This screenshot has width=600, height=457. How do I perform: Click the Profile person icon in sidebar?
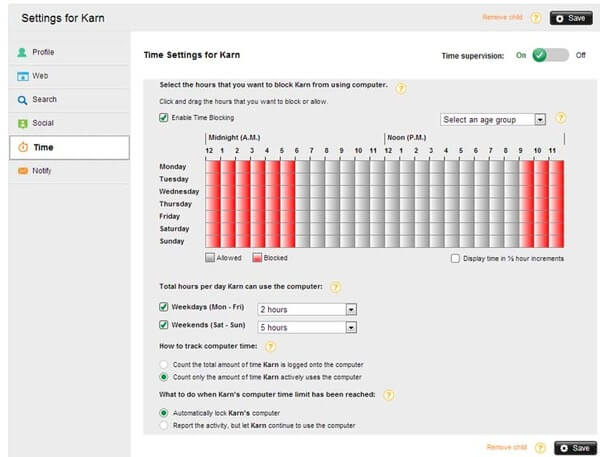pos(22,52)
